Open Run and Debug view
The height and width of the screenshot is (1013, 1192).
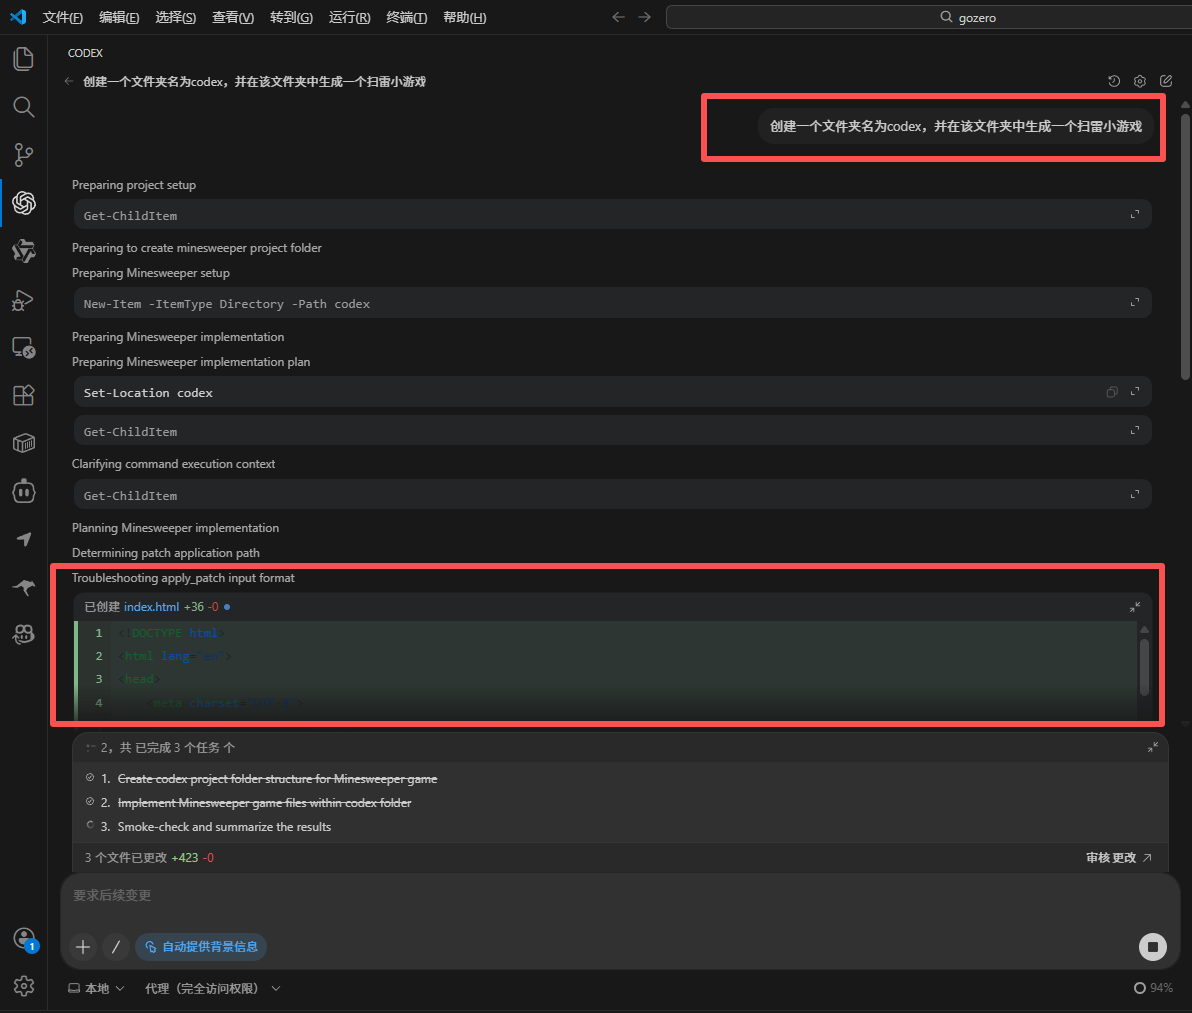point(23,299)
